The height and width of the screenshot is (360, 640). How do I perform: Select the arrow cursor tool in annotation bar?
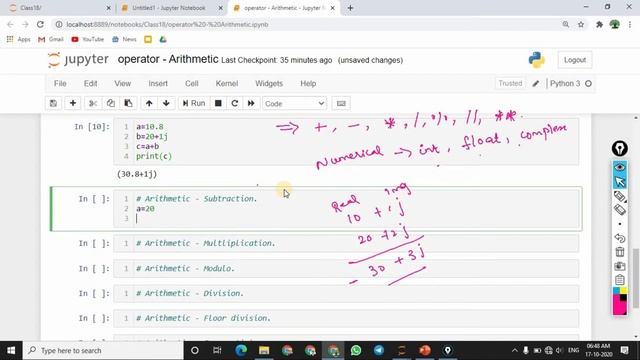(620, 182)
